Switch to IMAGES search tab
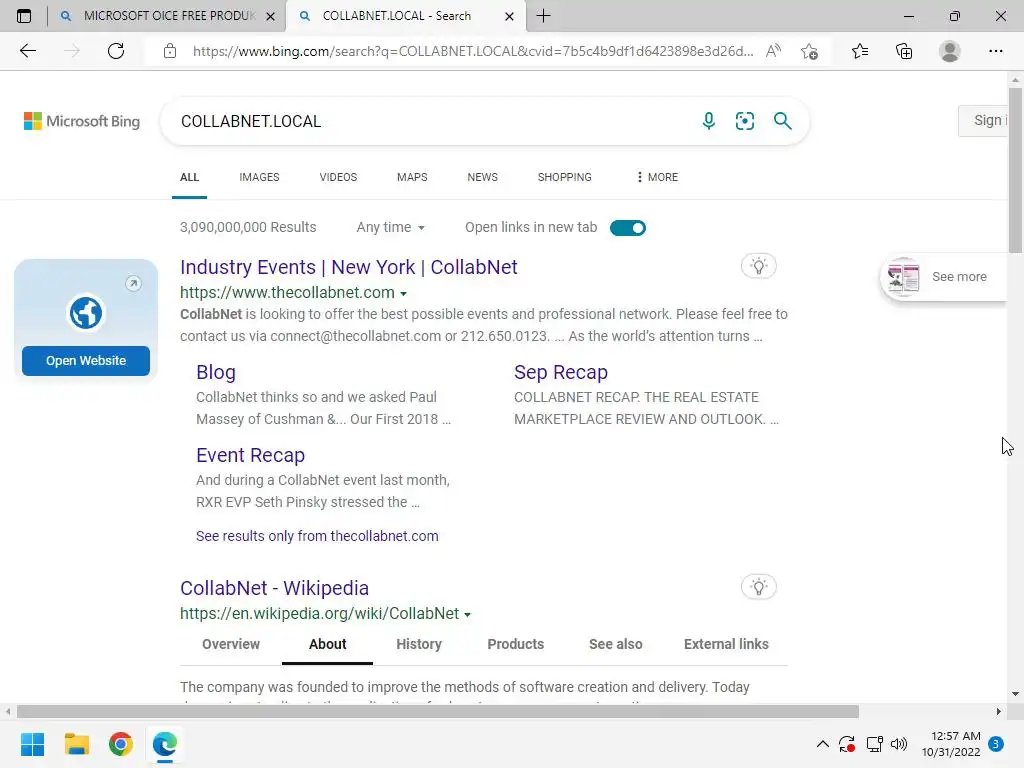 coord(259,177)
